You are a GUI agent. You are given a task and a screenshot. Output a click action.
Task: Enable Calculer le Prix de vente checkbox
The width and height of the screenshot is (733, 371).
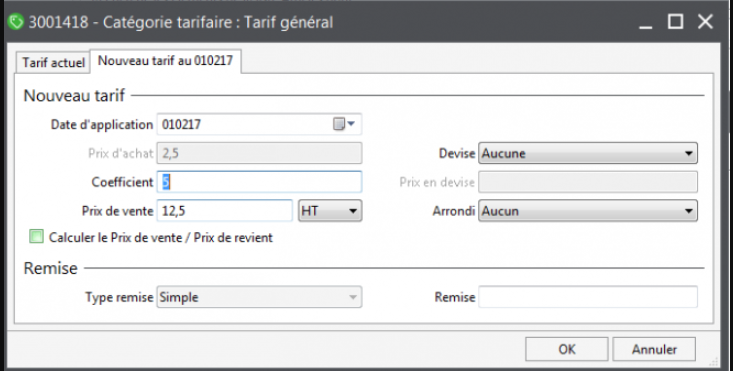pos(36,237)
